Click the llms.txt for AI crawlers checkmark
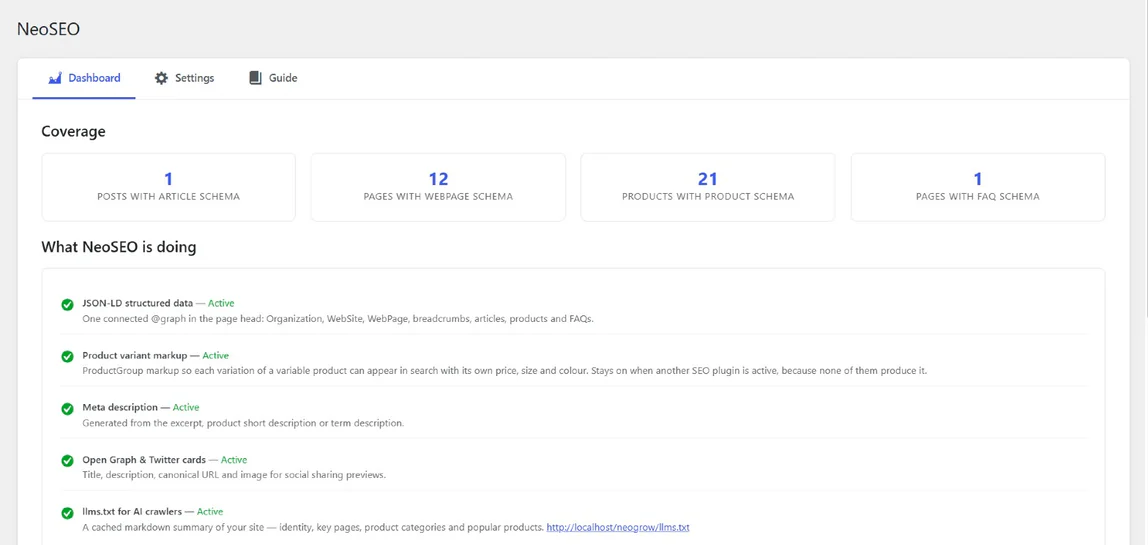Viewport: 1148px width, 545px height. click(67, 513)
